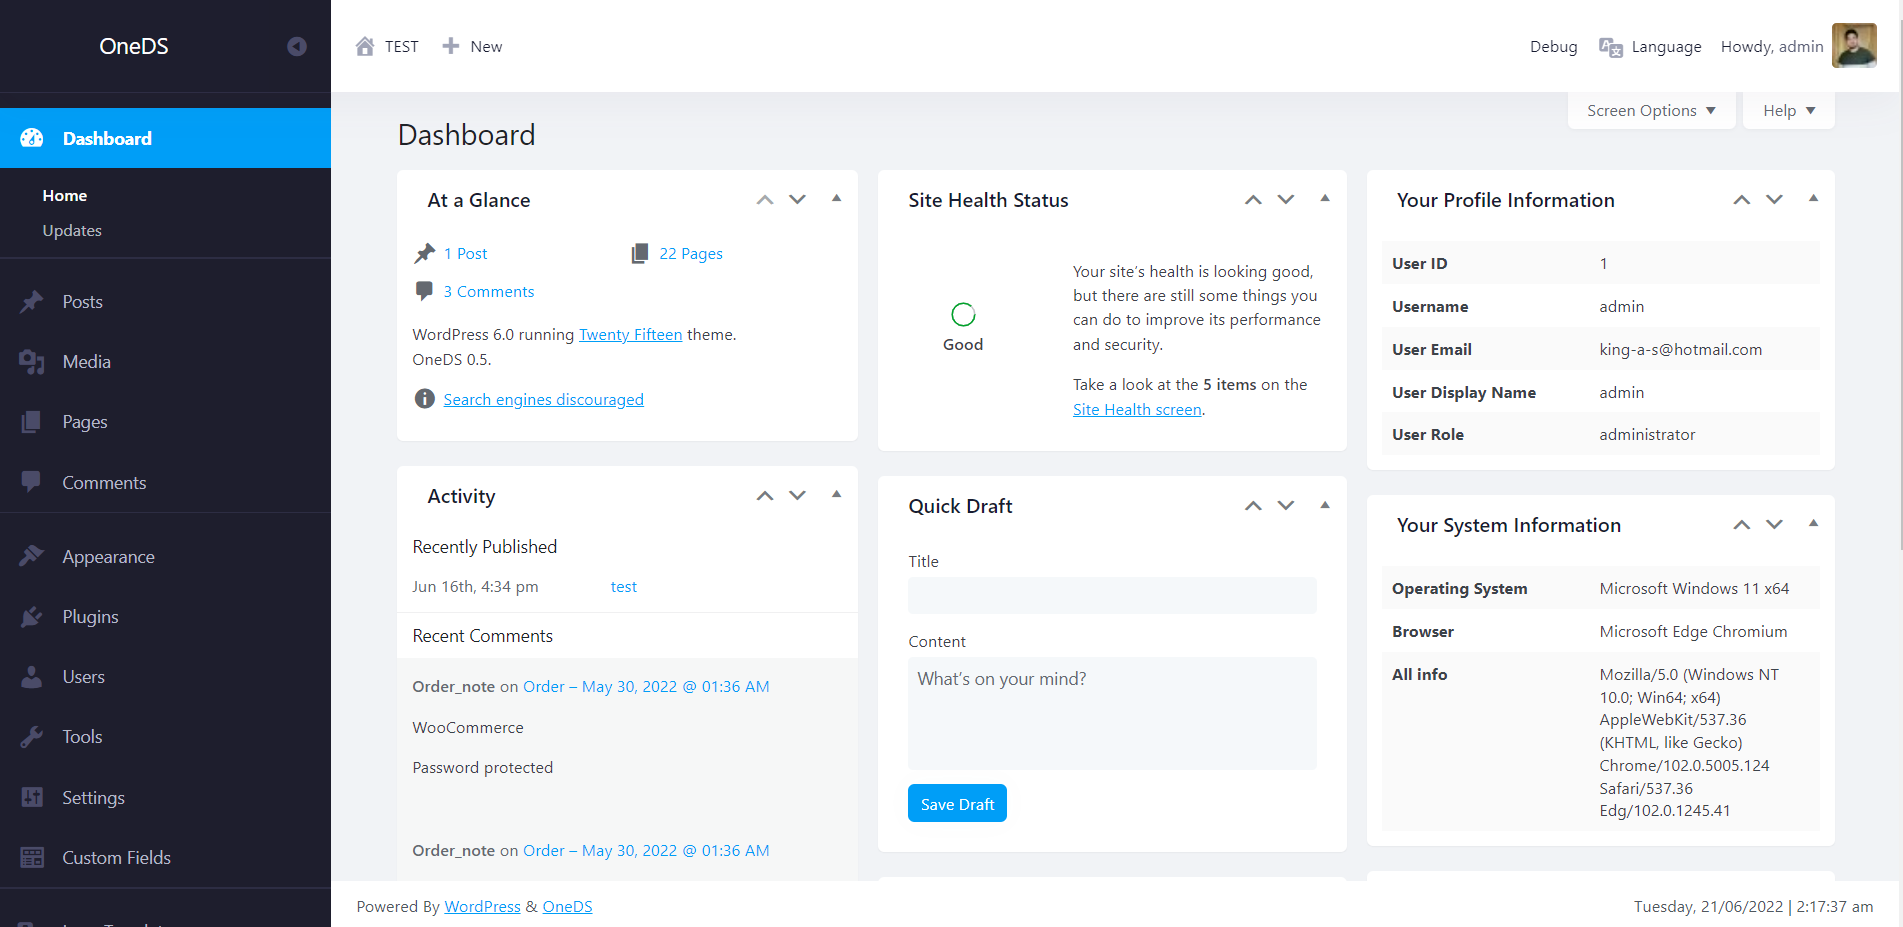
Task: Click the Tools wrench icon
Action: [x=32, y=737]
